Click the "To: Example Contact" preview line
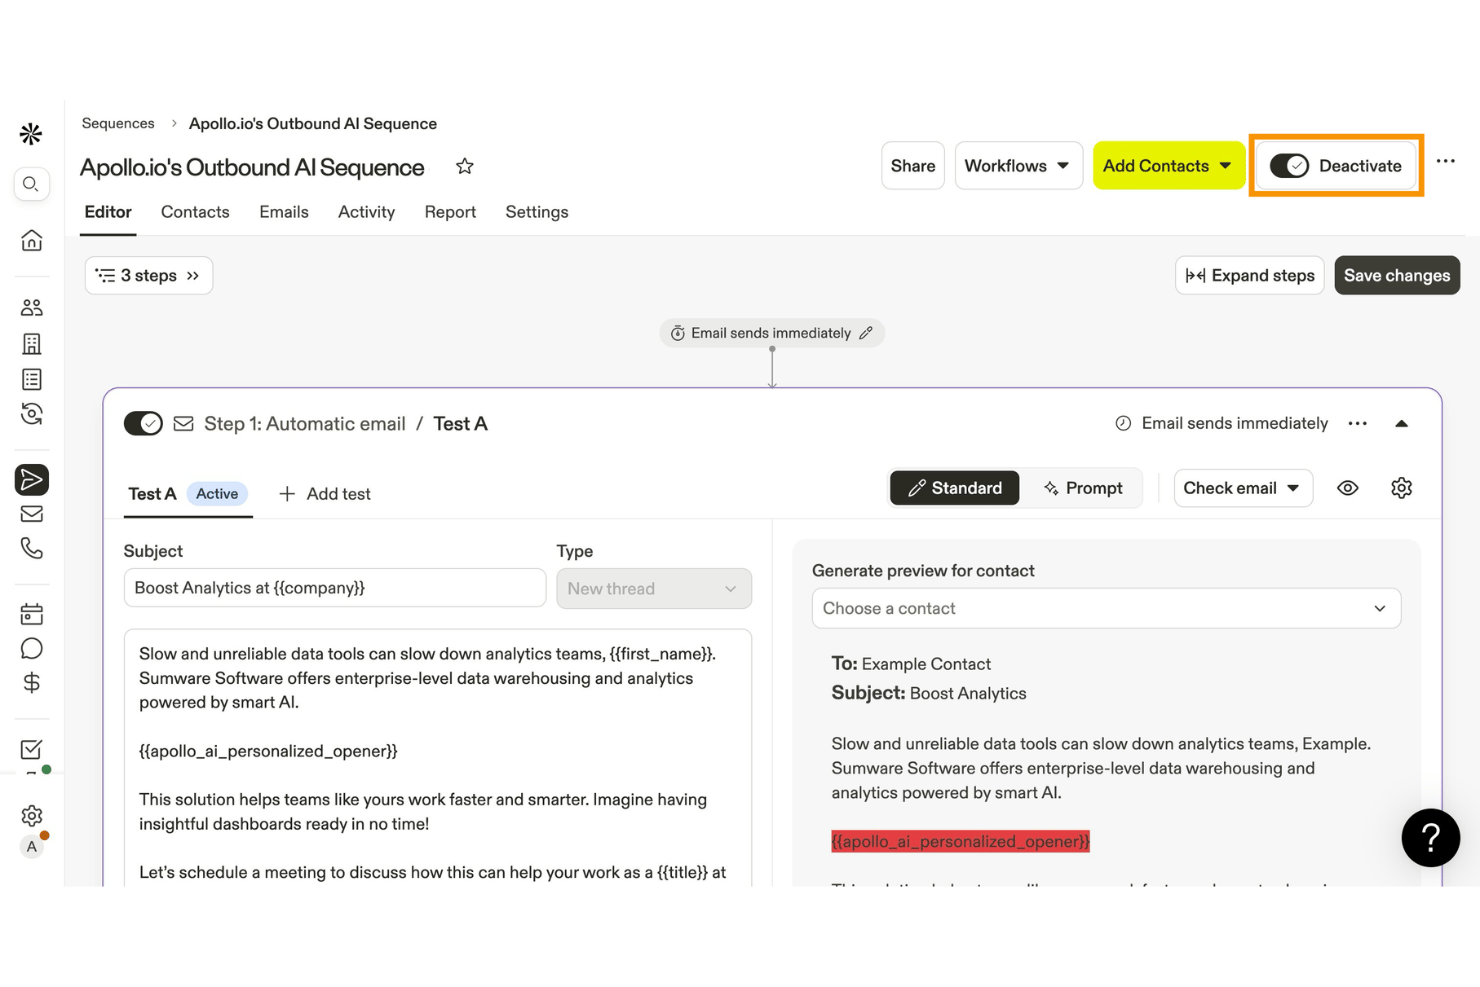The height and width of the screenshot is (987, 1480). (911, 664)
